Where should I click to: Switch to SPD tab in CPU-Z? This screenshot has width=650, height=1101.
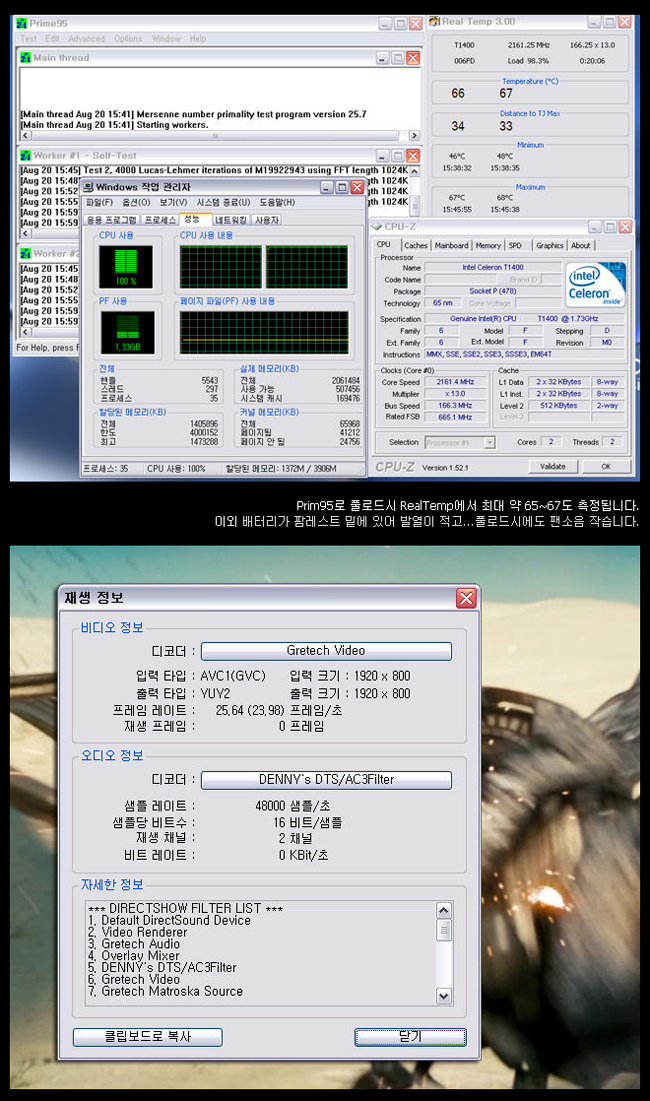pyautogui.click(x=515, y=245)
